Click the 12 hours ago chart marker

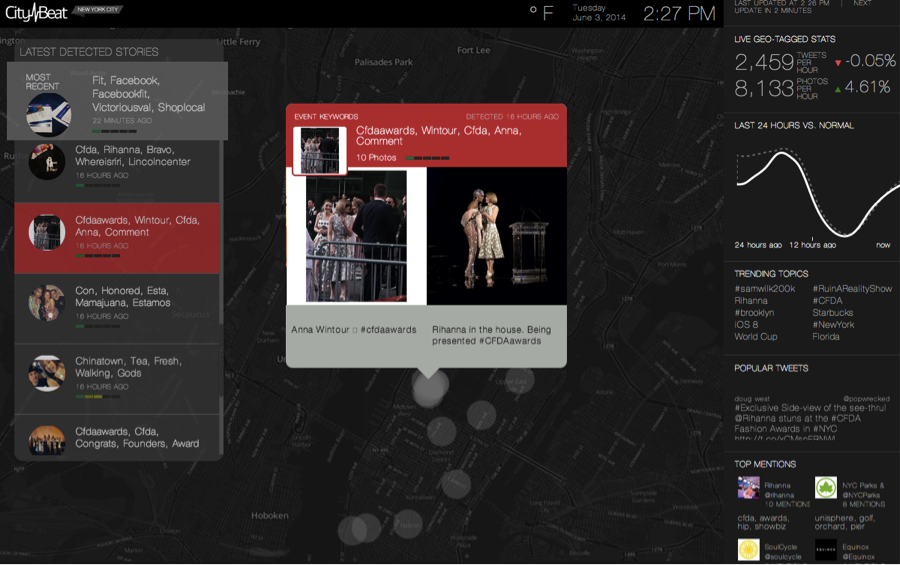tap(812, 245)
